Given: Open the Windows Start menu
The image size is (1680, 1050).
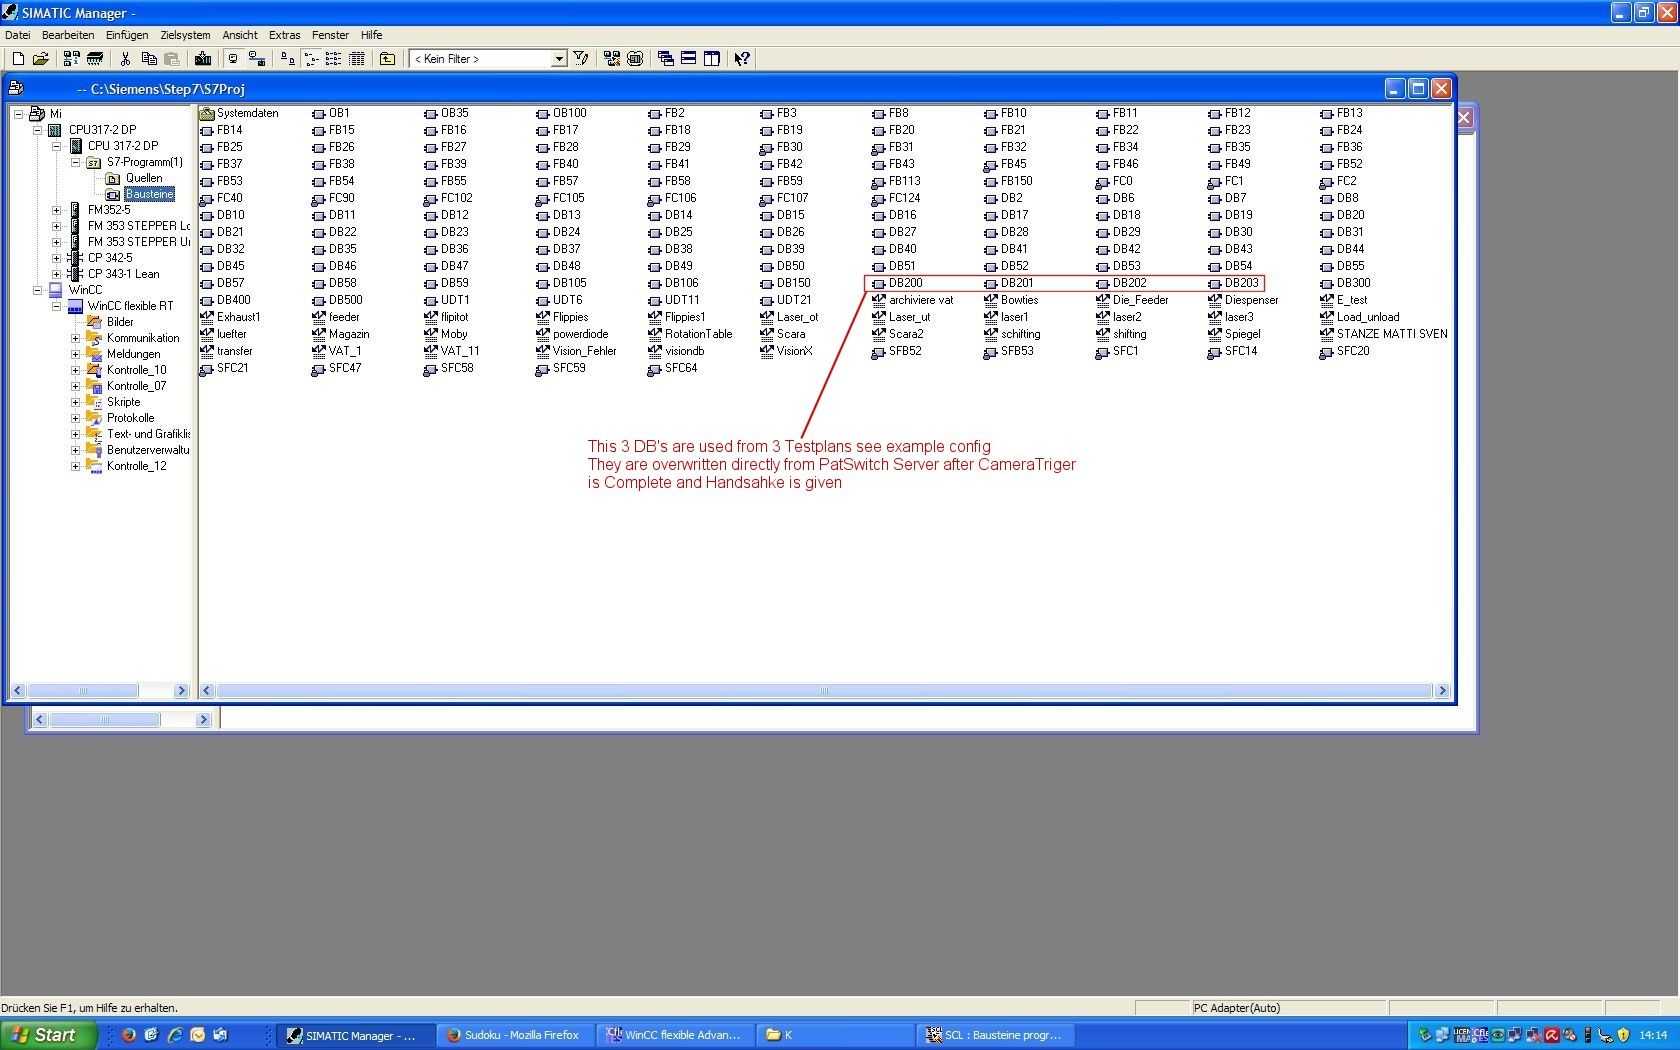Looking at the screenshot, I should tap(49, 1035).
